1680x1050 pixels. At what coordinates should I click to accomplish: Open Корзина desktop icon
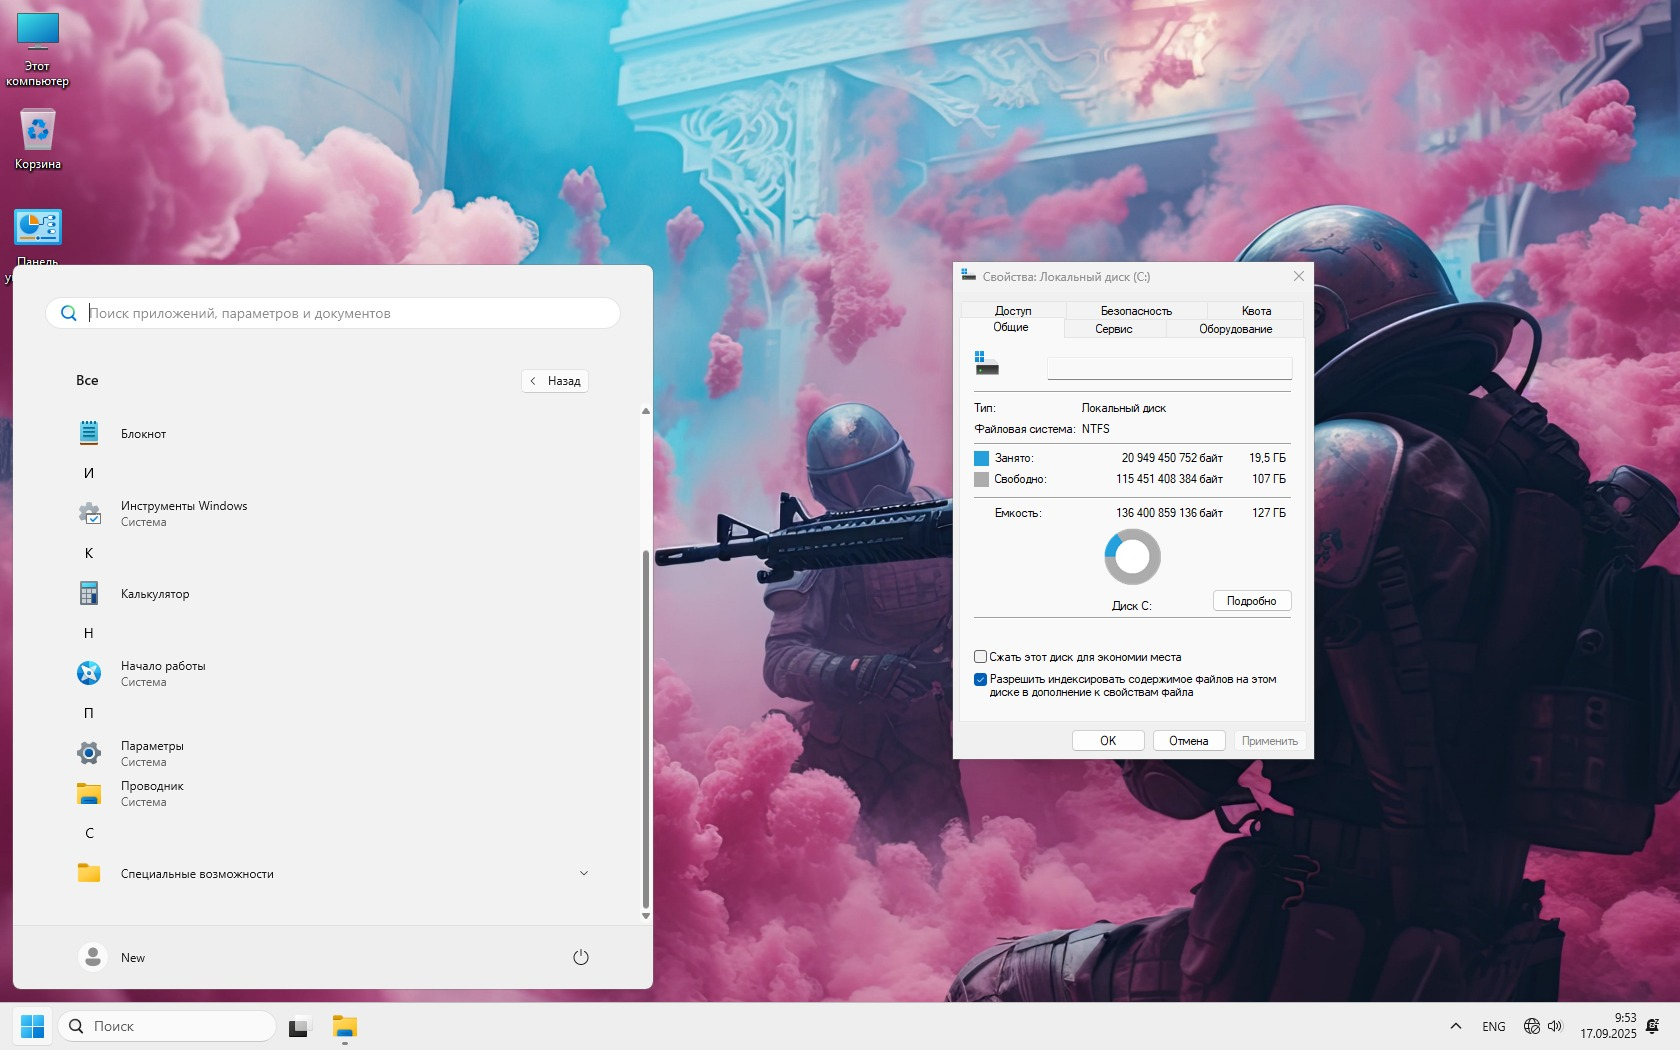[38, 140]
